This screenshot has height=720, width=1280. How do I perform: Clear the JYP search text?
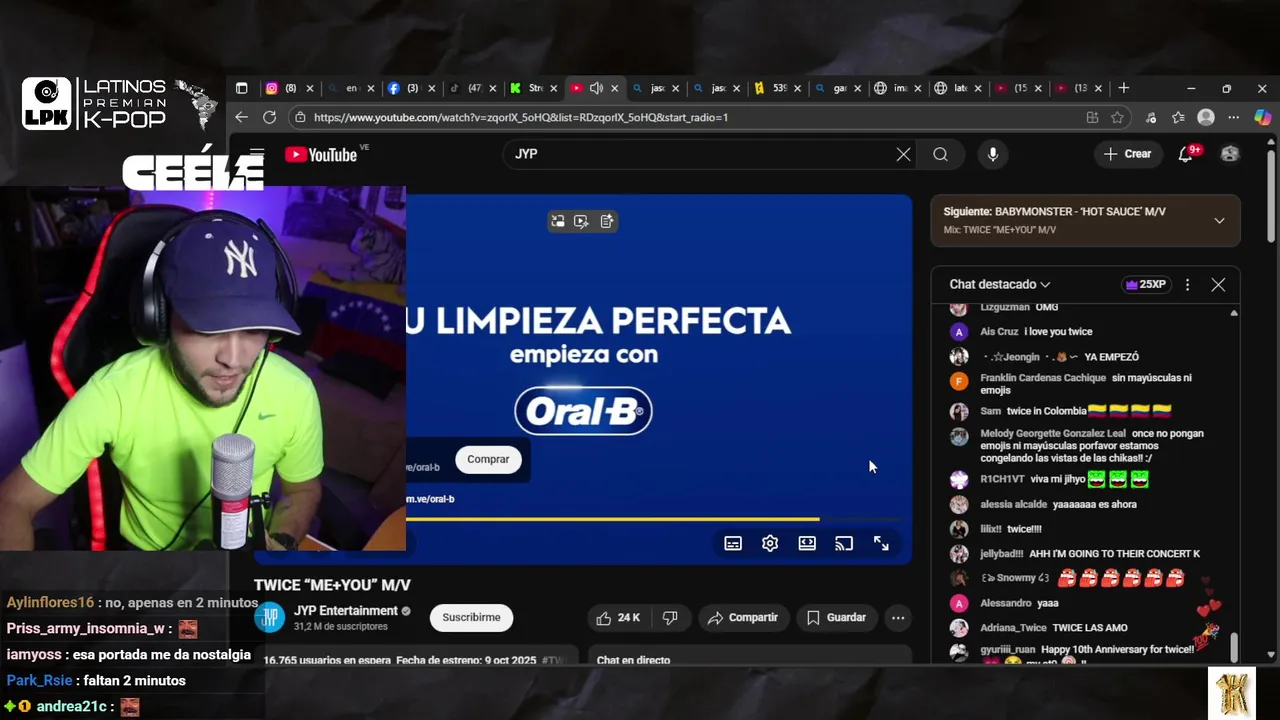(x=903, y=154)
